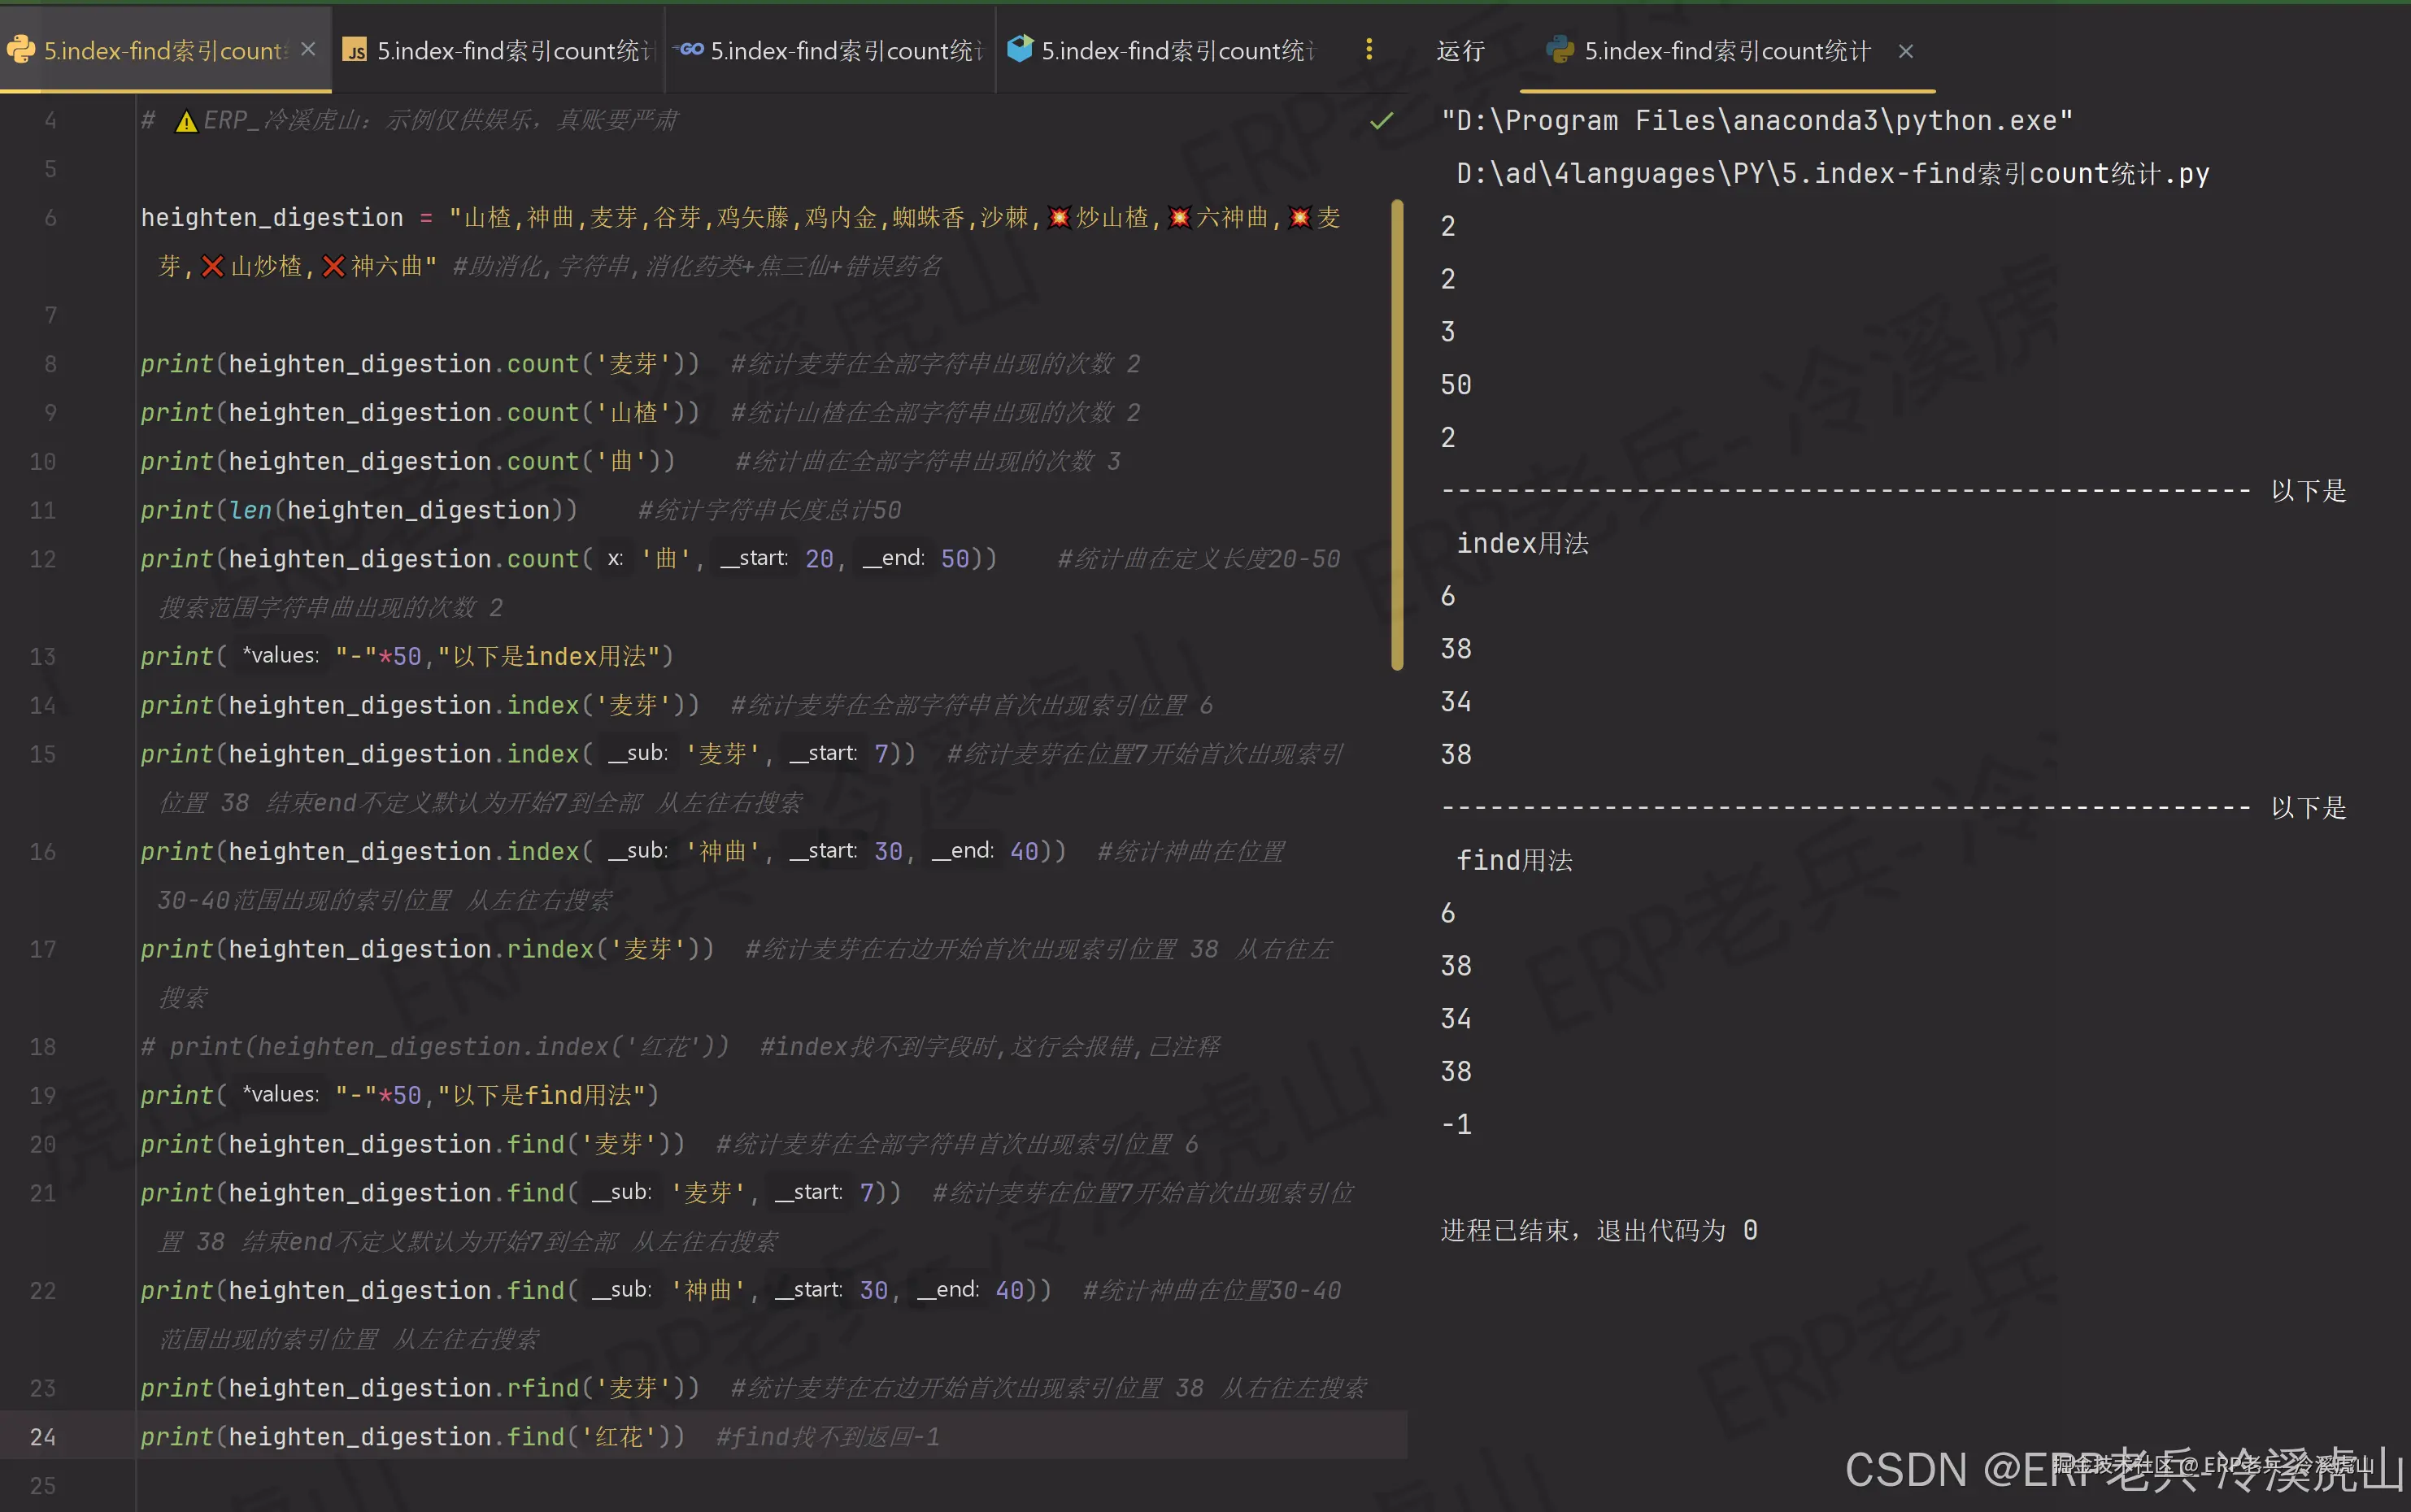This screenshot has height=1512, width=2411.
Task: Click the Go file icon on the third tab
Action: (689, 50)
